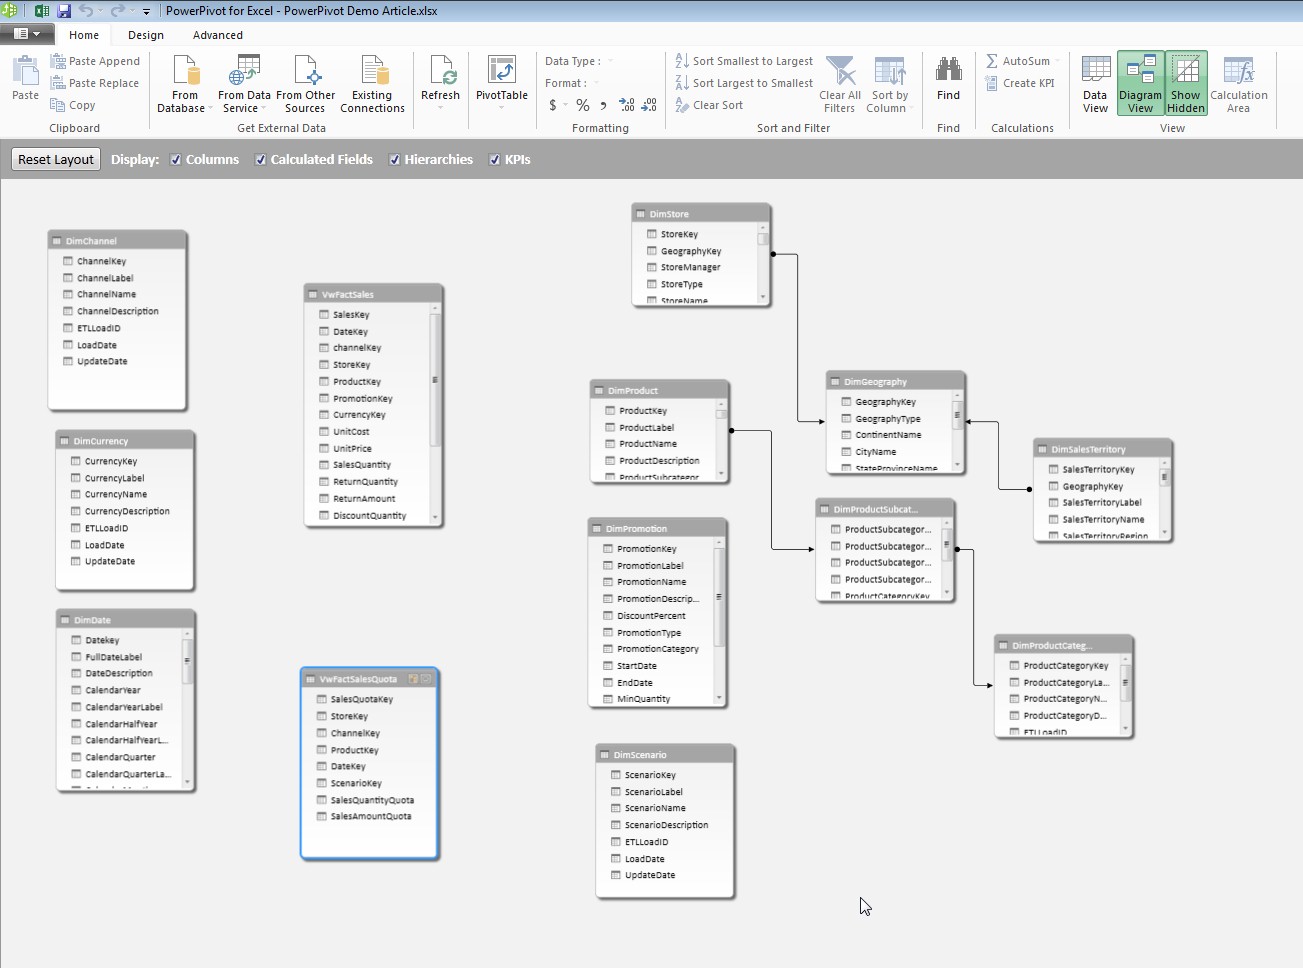Toggle the Calculated Fields checkbox
Screen dimensions: 1303x968
tap(261, 160)
